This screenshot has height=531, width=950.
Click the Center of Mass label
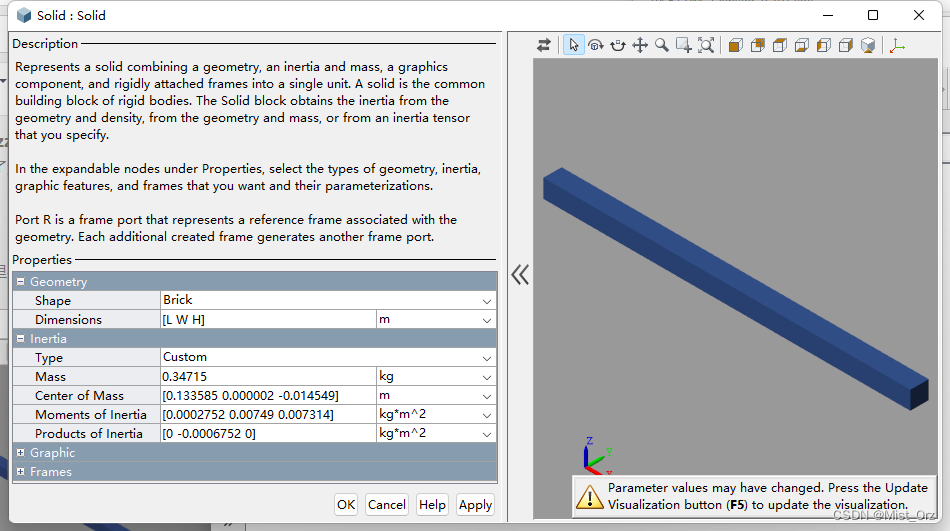79,395
